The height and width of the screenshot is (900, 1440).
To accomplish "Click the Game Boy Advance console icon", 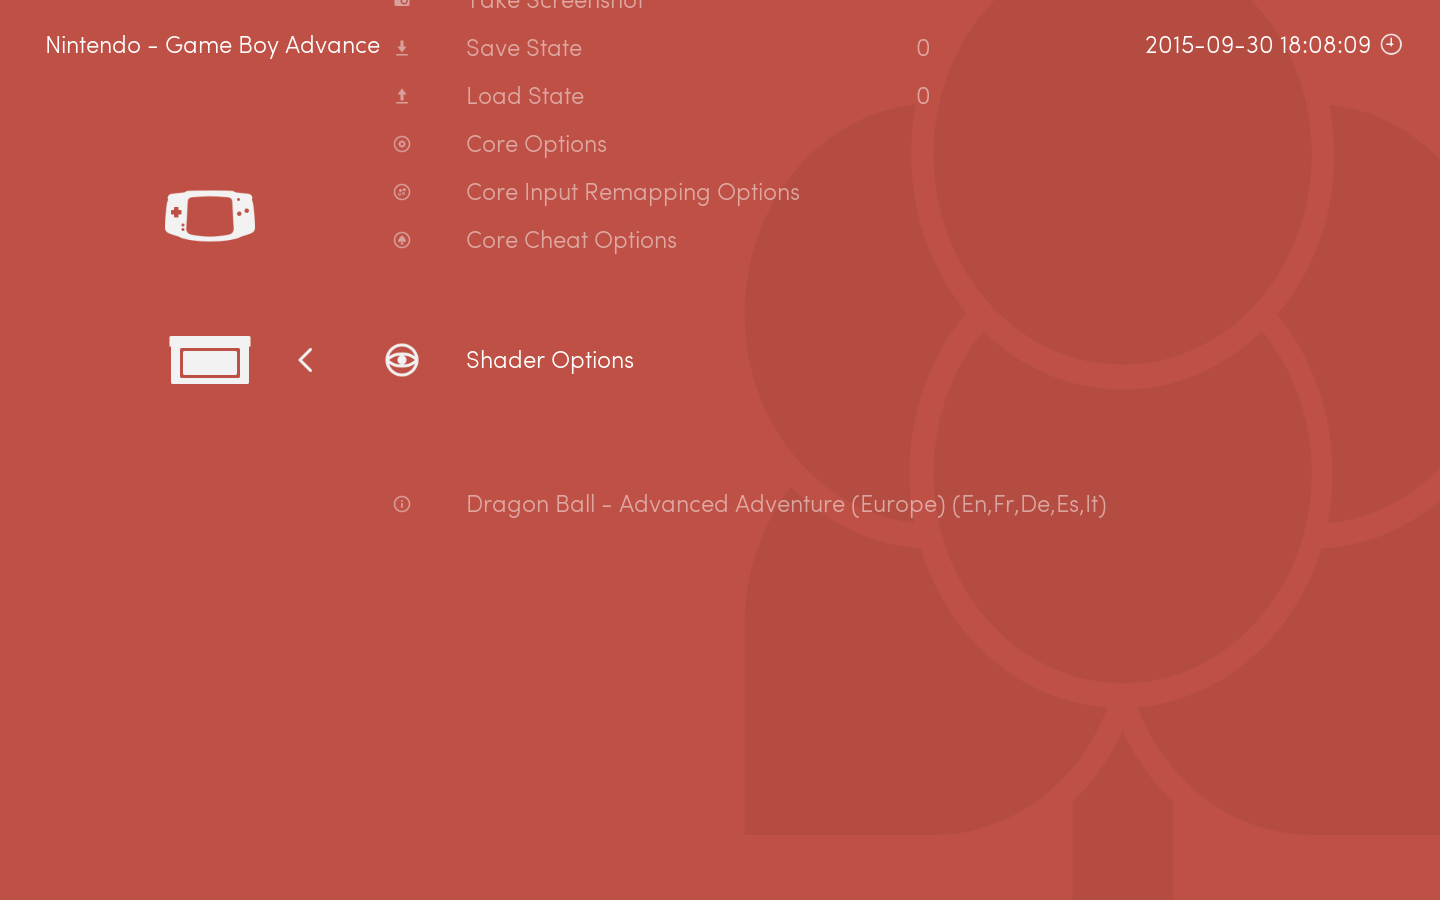I will pos(210,215).
